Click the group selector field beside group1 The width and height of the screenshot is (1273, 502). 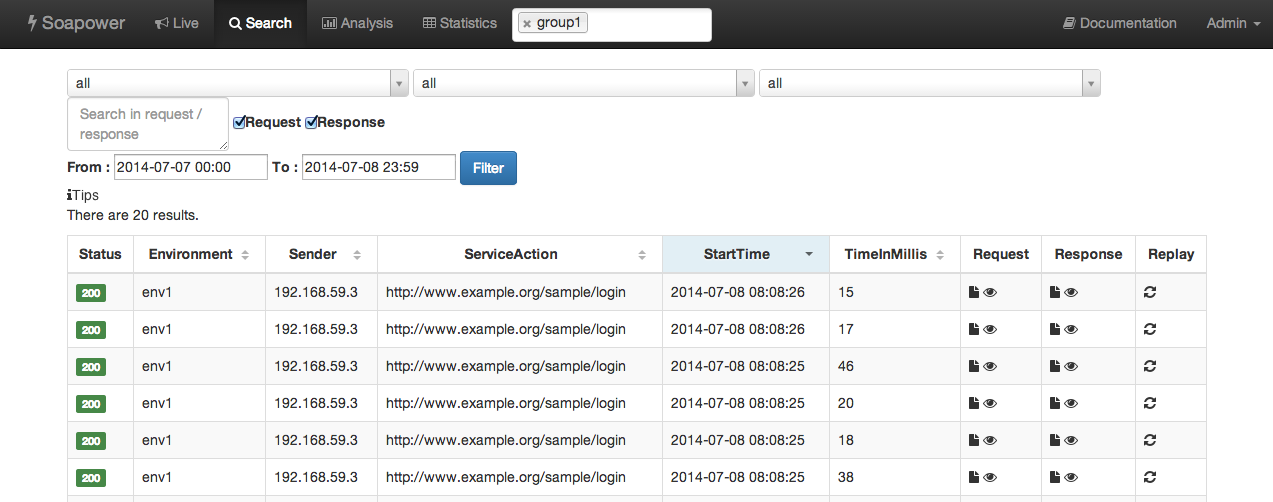(648, 24)
